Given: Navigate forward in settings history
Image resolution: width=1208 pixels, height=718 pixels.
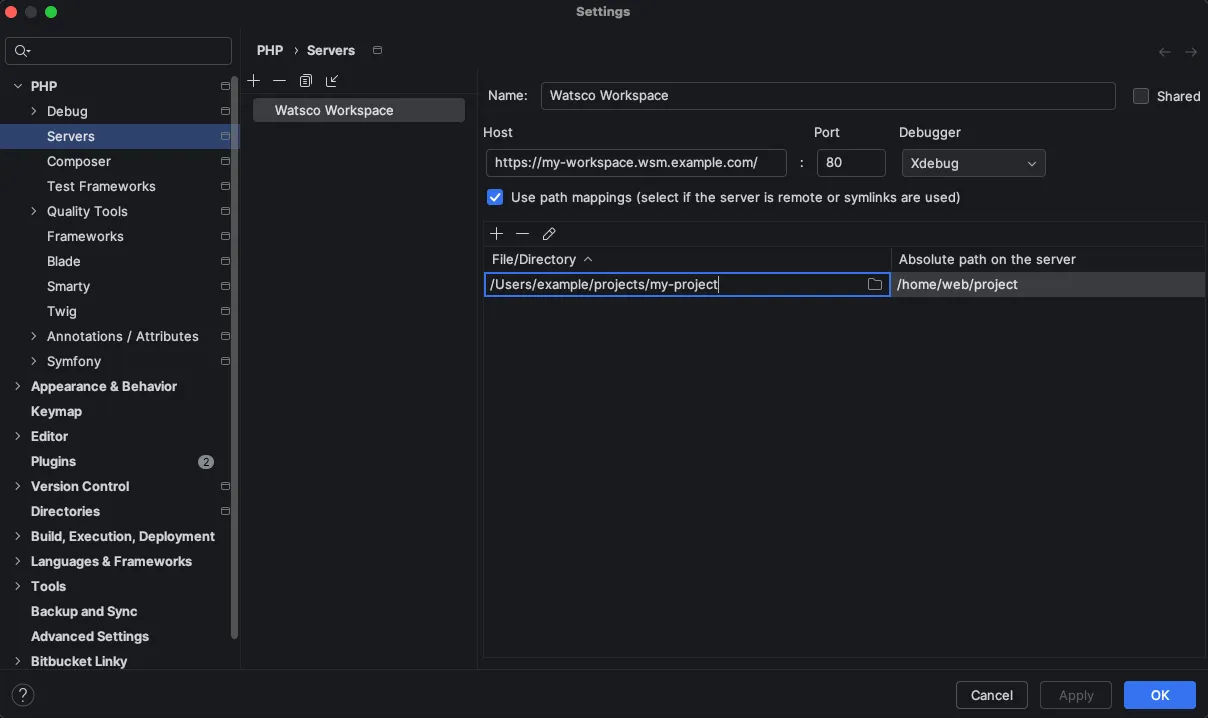Looking at the screenshot, I should (x=1191, y=51).
